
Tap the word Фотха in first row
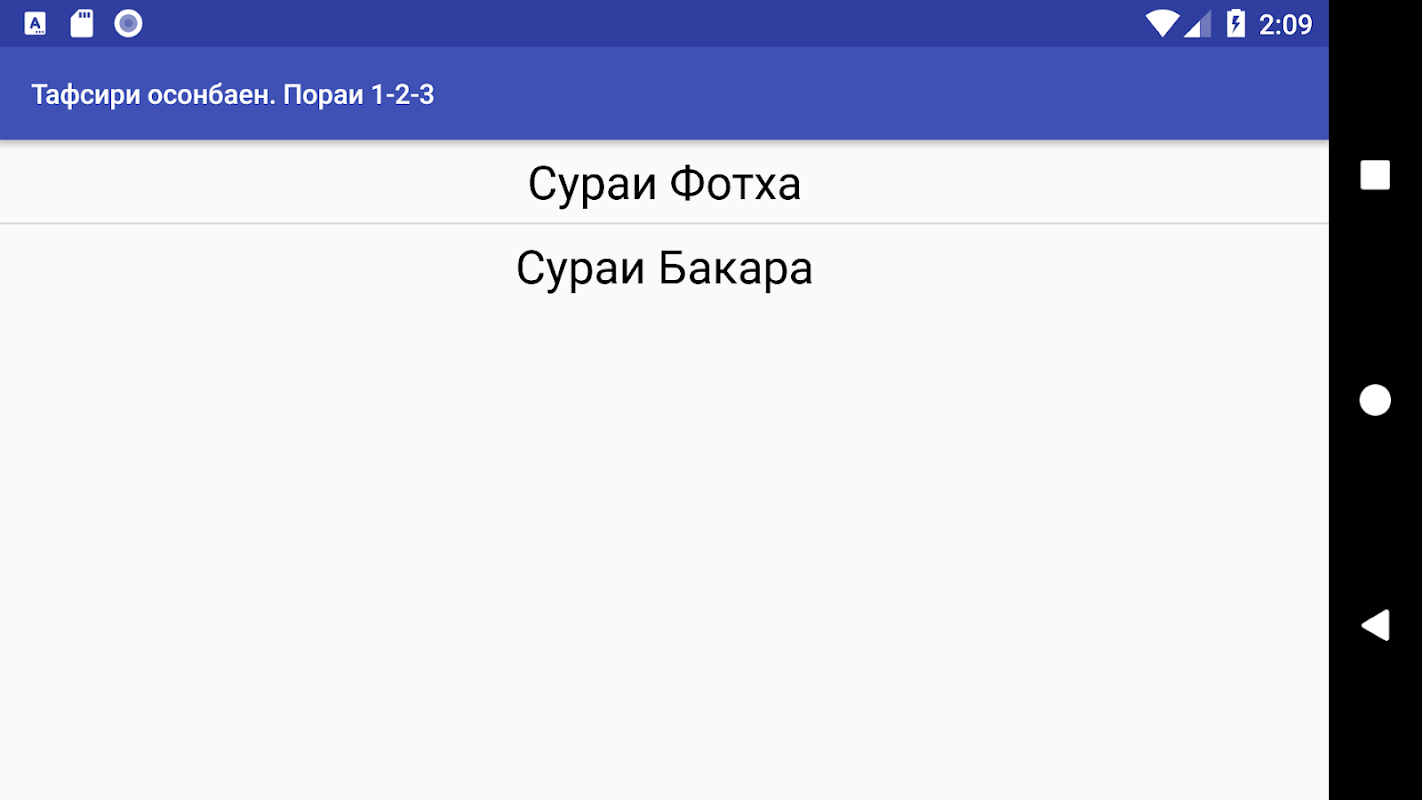pos(735,184)
